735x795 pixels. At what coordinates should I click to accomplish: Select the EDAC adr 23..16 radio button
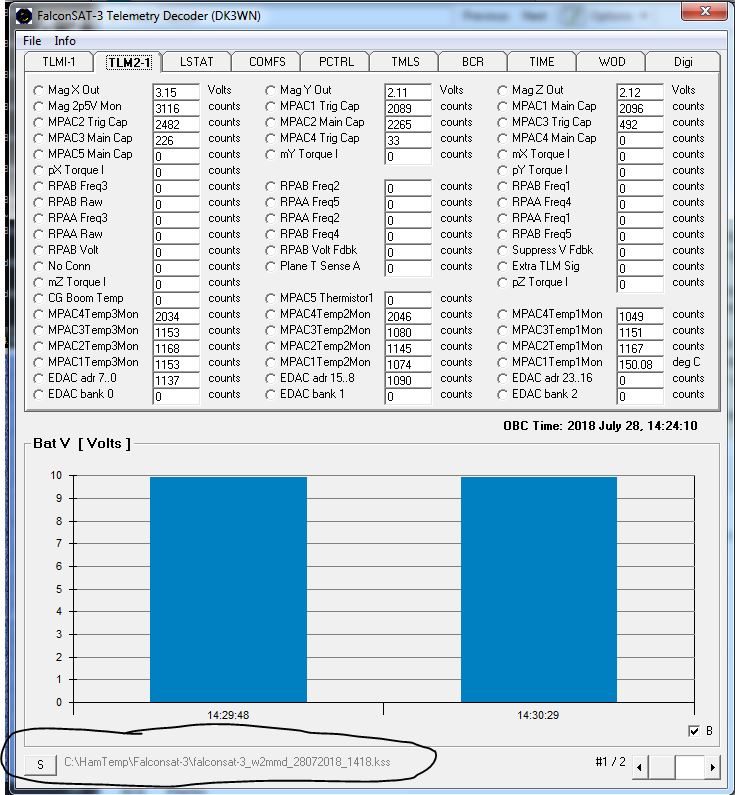(x=502, y=378)
